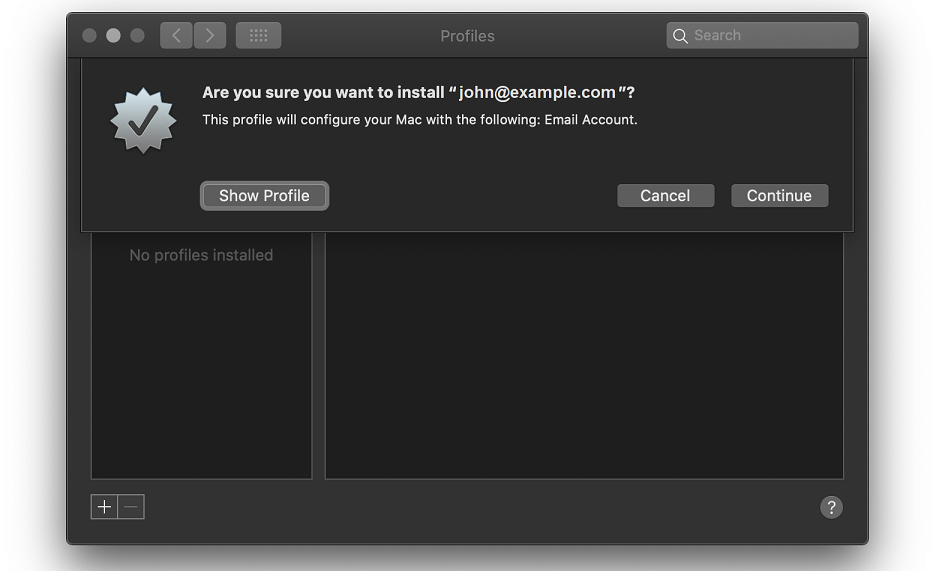Viewport: 933px width, 571px height.
Task: Click the verified checkmark badge icon
Action: [143, 120]
